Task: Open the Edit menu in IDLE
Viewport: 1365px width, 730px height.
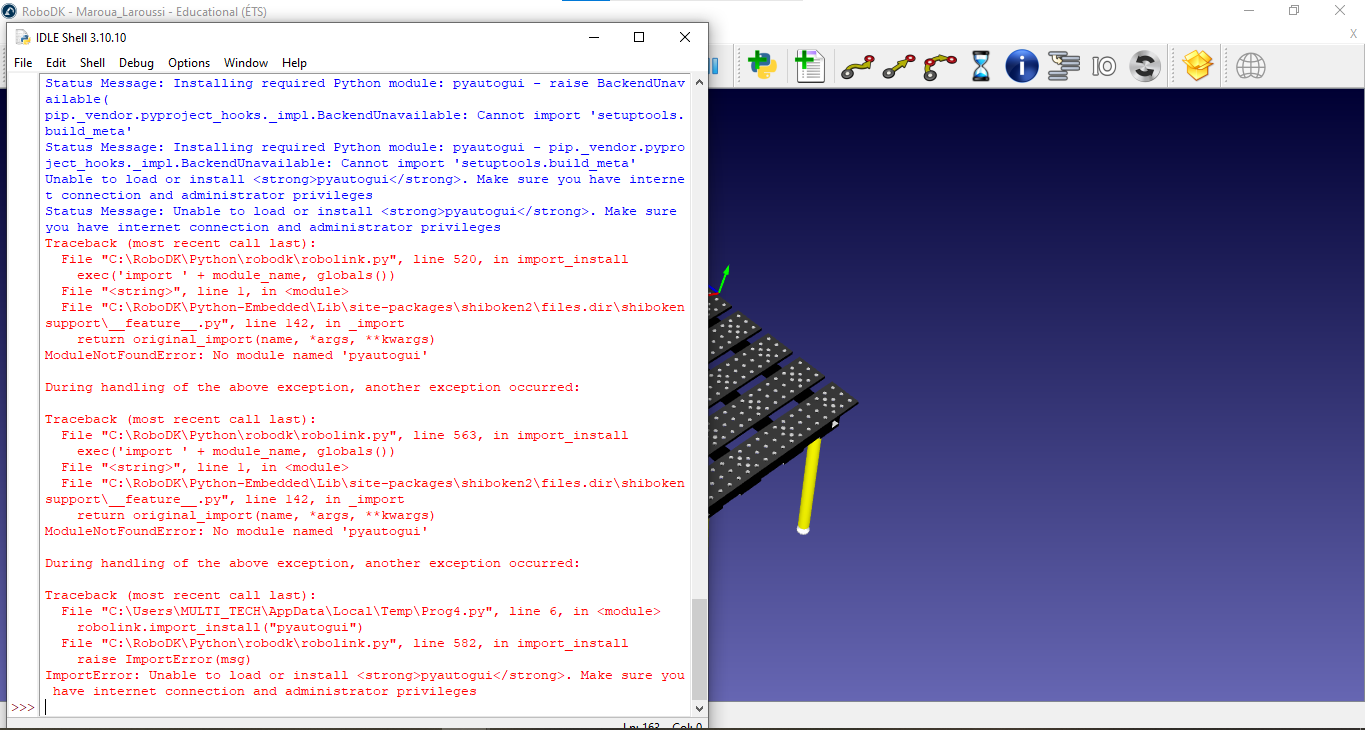Action: pyautogui.click(x=56, y=63)
